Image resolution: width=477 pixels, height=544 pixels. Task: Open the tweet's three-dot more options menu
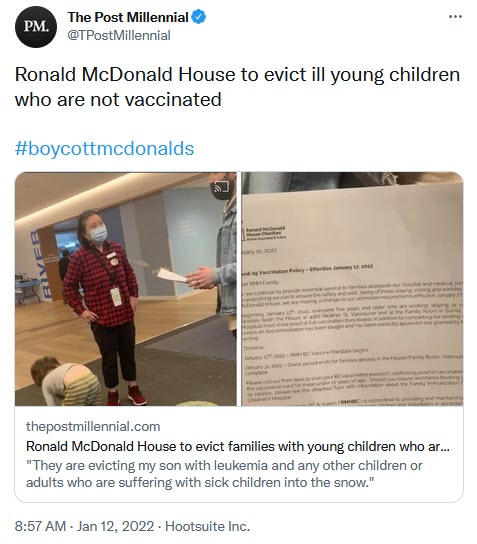point(455,17)
